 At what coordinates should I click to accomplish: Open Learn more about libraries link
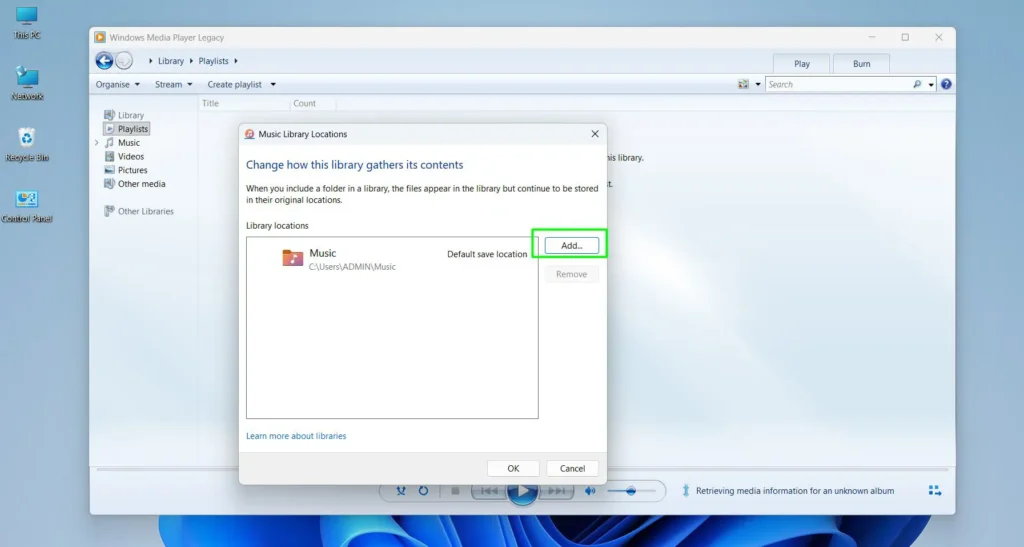296,436
